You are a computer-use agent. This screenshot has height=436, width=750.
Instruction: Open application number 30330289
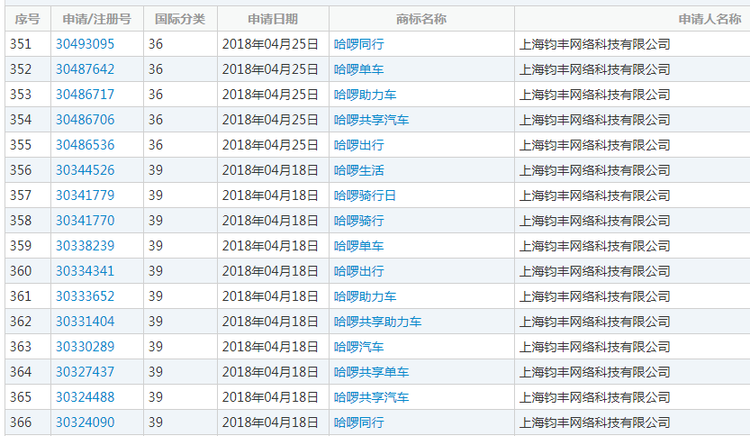[x=85, y=347]
